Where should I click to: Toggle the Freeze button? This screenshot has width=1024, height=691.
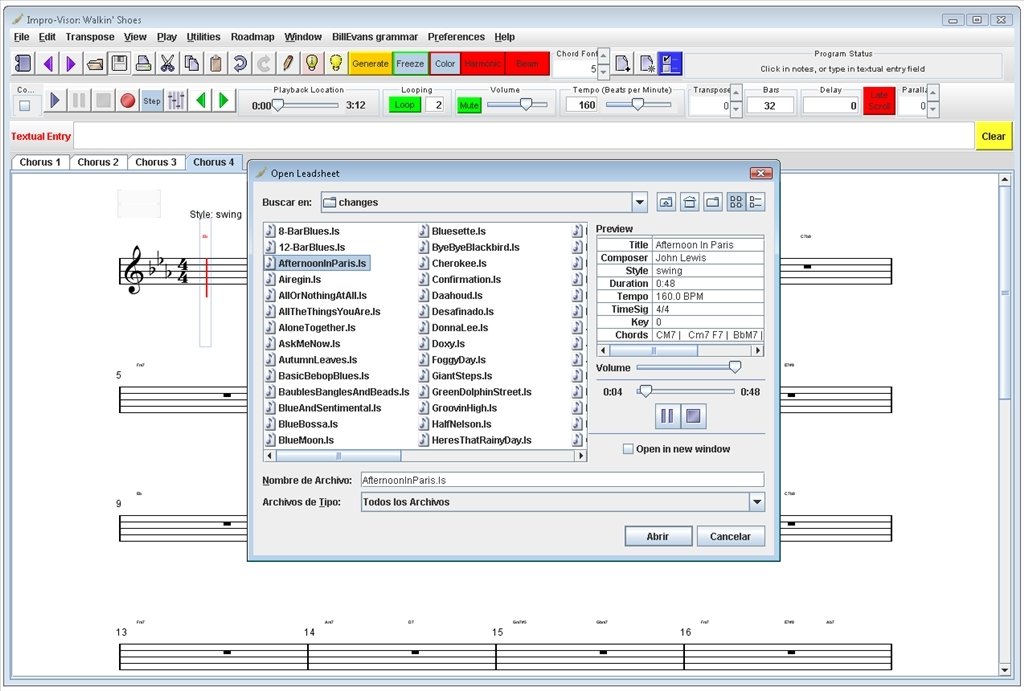[x=410, y=63]
